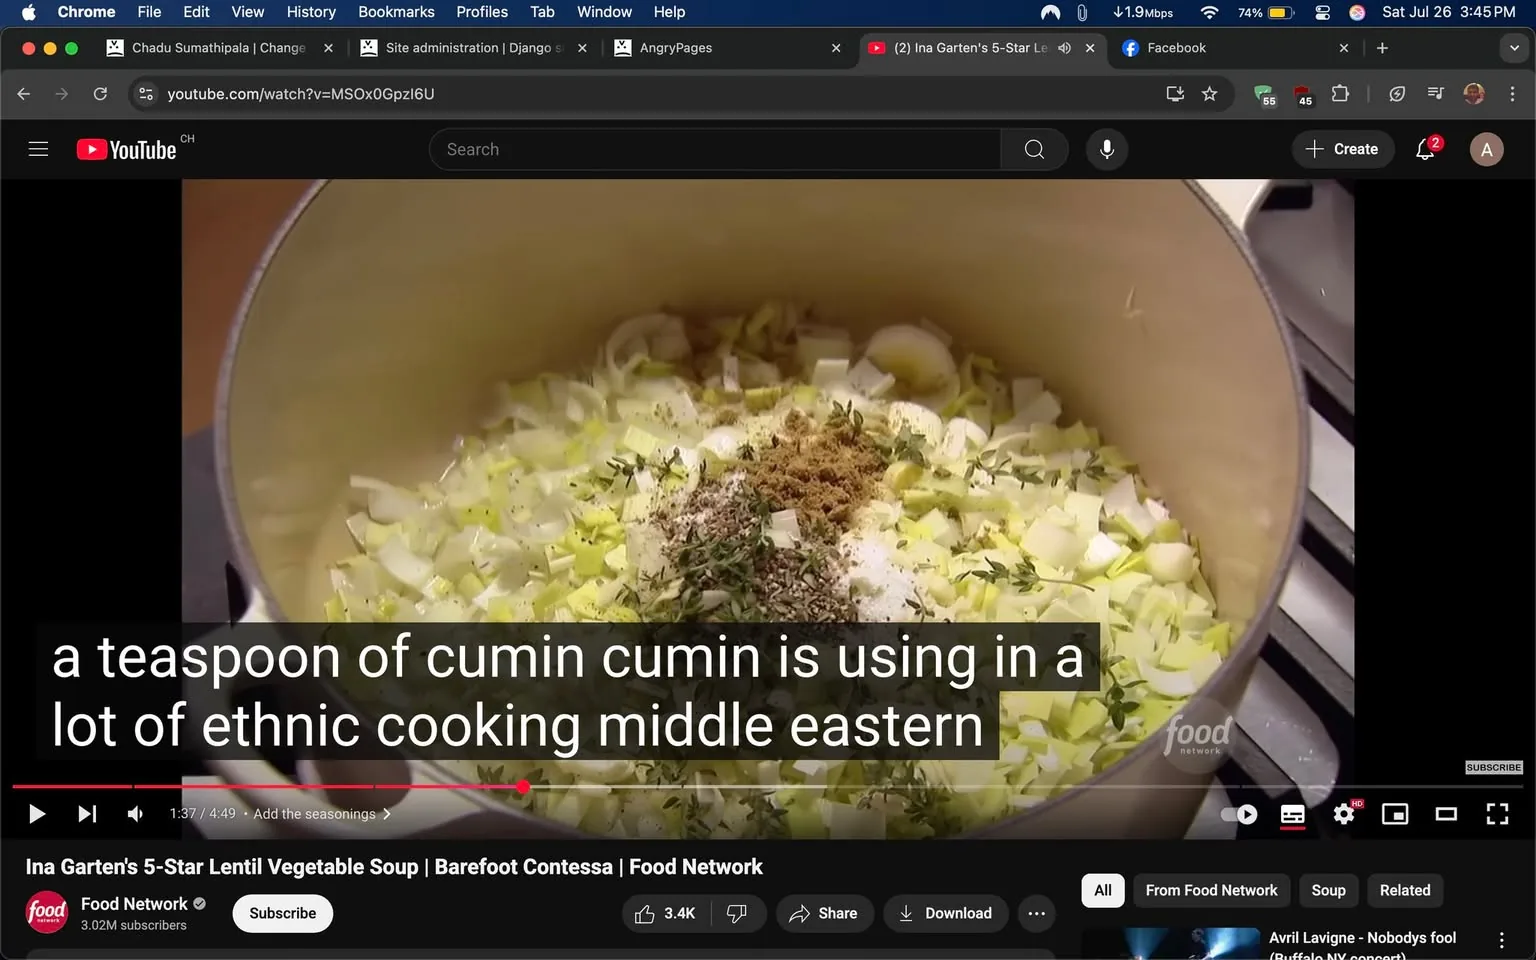Screen dimensions: 1536x960
Task: Enable subtitles with the CC icon
Action: coord(1292,814)
